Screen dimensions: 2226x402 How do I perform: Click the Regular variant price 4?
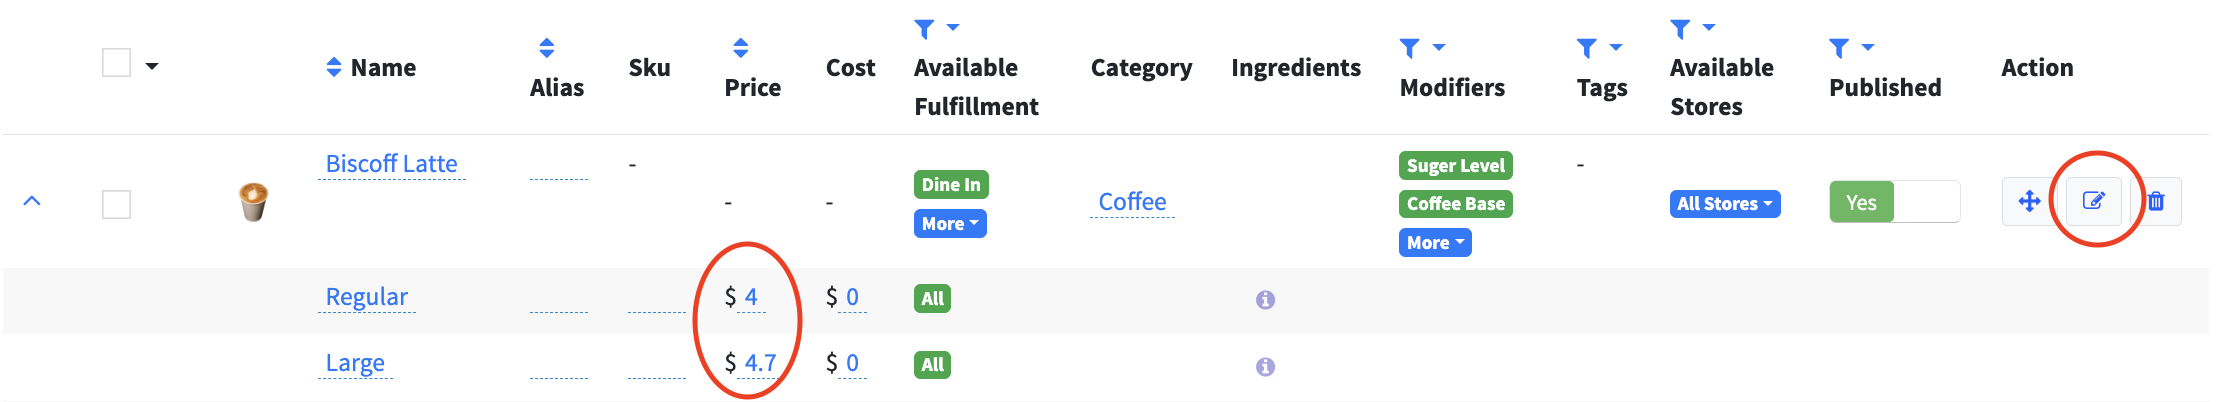click(751, 297)
